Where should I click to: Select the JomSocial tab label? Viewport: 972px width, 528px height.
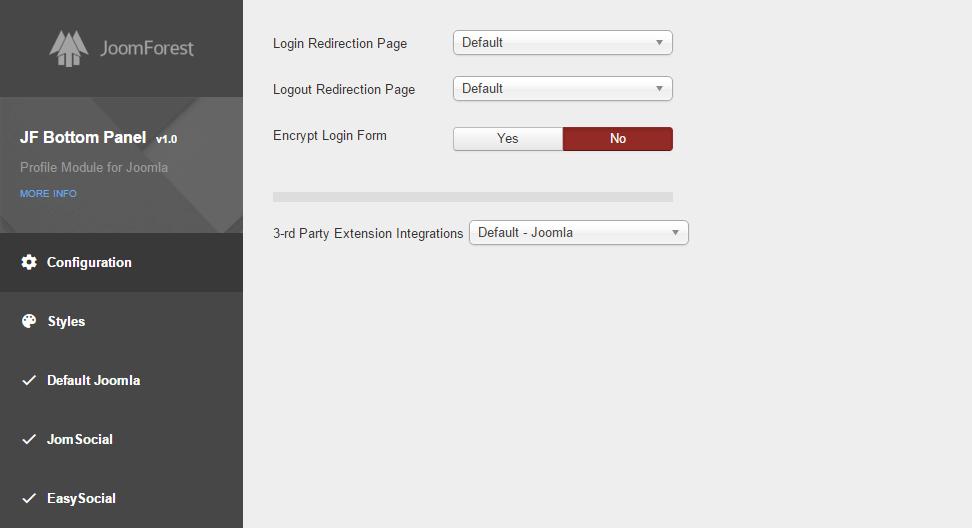[x=80, y=440]
